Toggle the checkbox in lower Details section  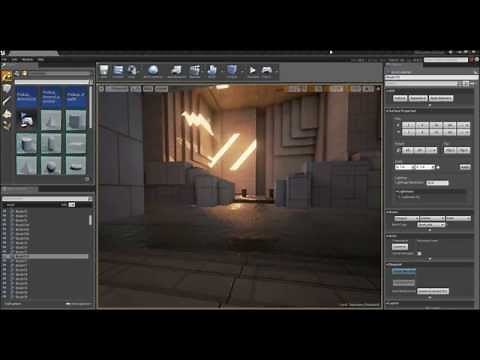click(419, 254)
